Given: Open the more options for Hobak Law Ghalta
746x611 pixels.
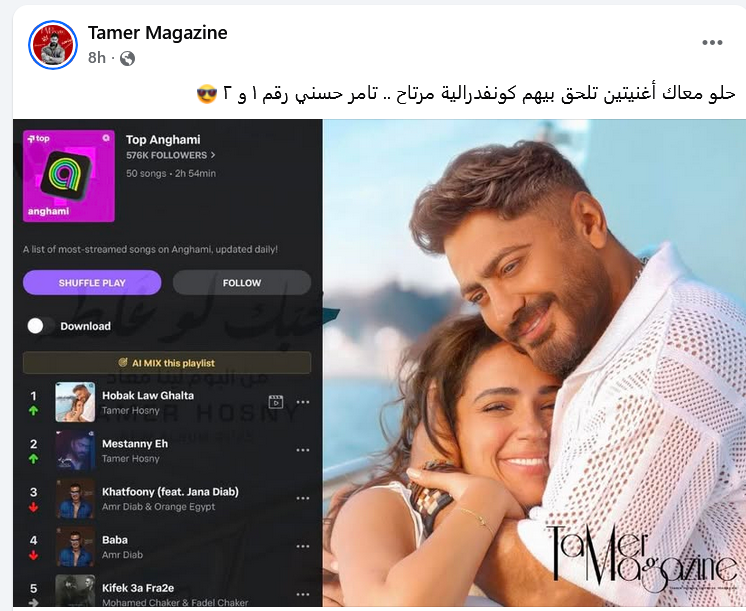Looking at the screenshot, I should [x=303, y=402].
